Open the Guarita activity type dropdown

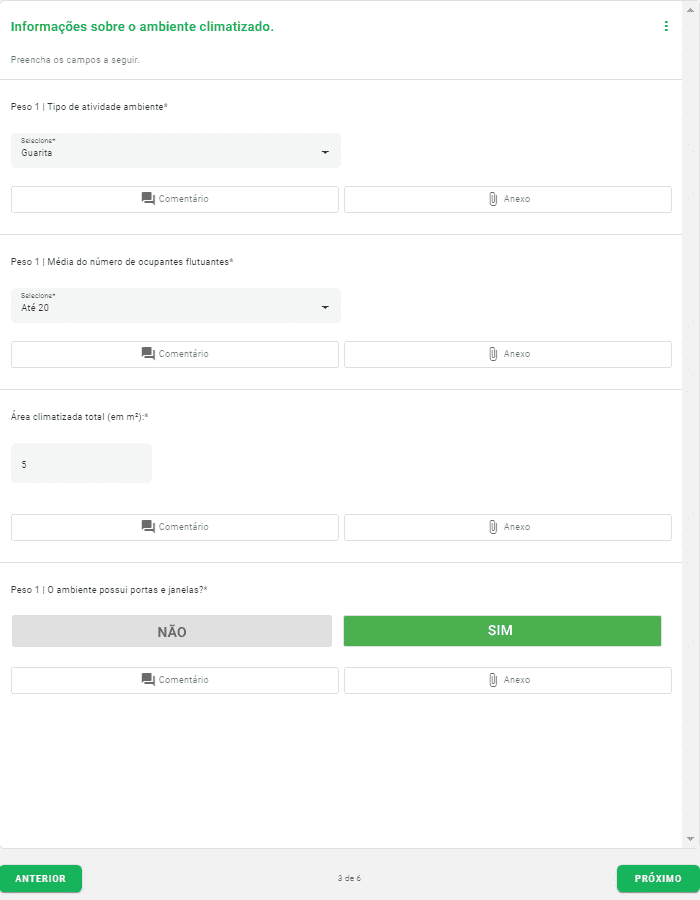(x=175, y=151)
